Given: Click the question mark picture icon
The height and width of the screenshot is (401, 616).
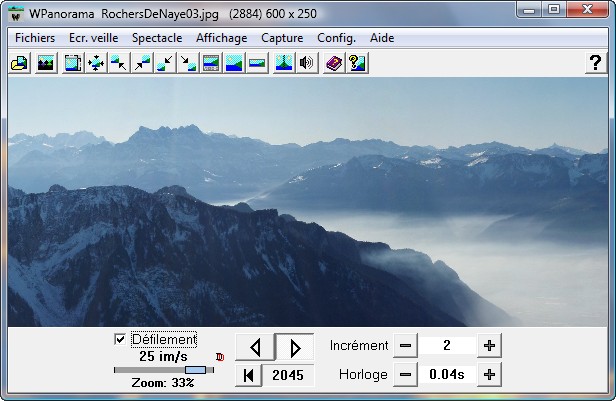Looking at the screenshot, I should (357, 63).
